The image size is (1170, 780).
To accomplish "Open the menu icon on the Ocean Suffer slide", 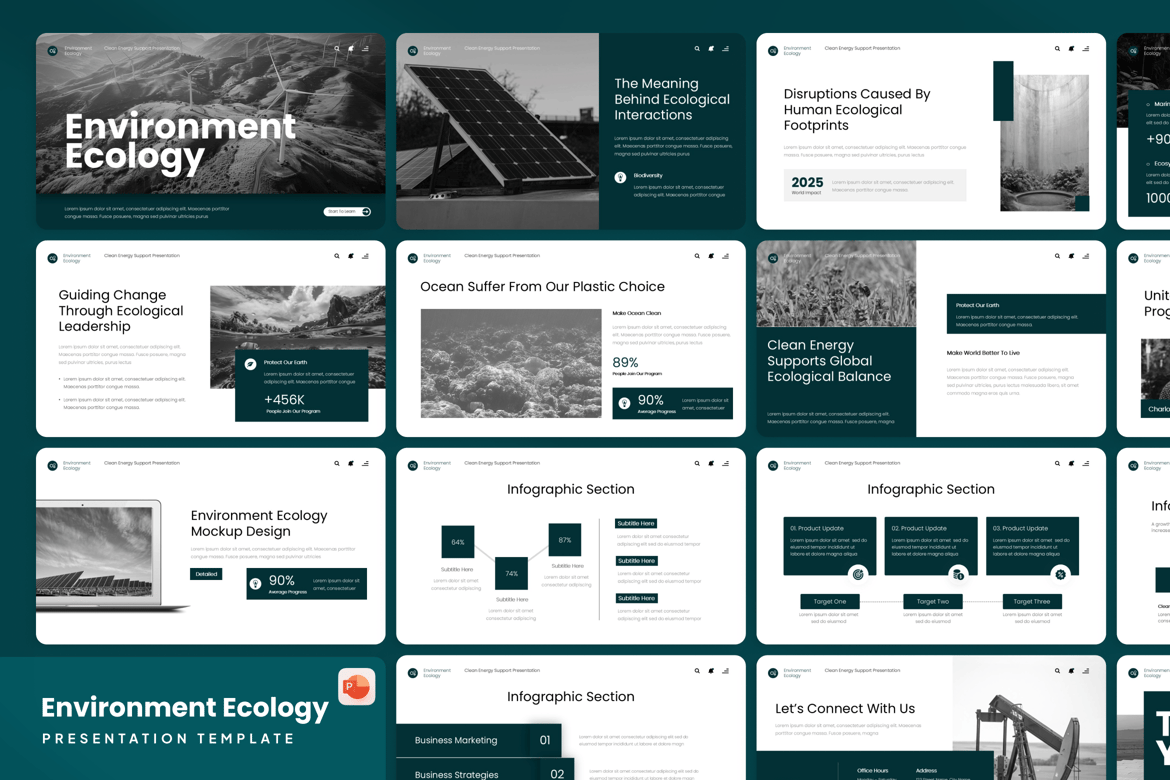I will (725, 256).
